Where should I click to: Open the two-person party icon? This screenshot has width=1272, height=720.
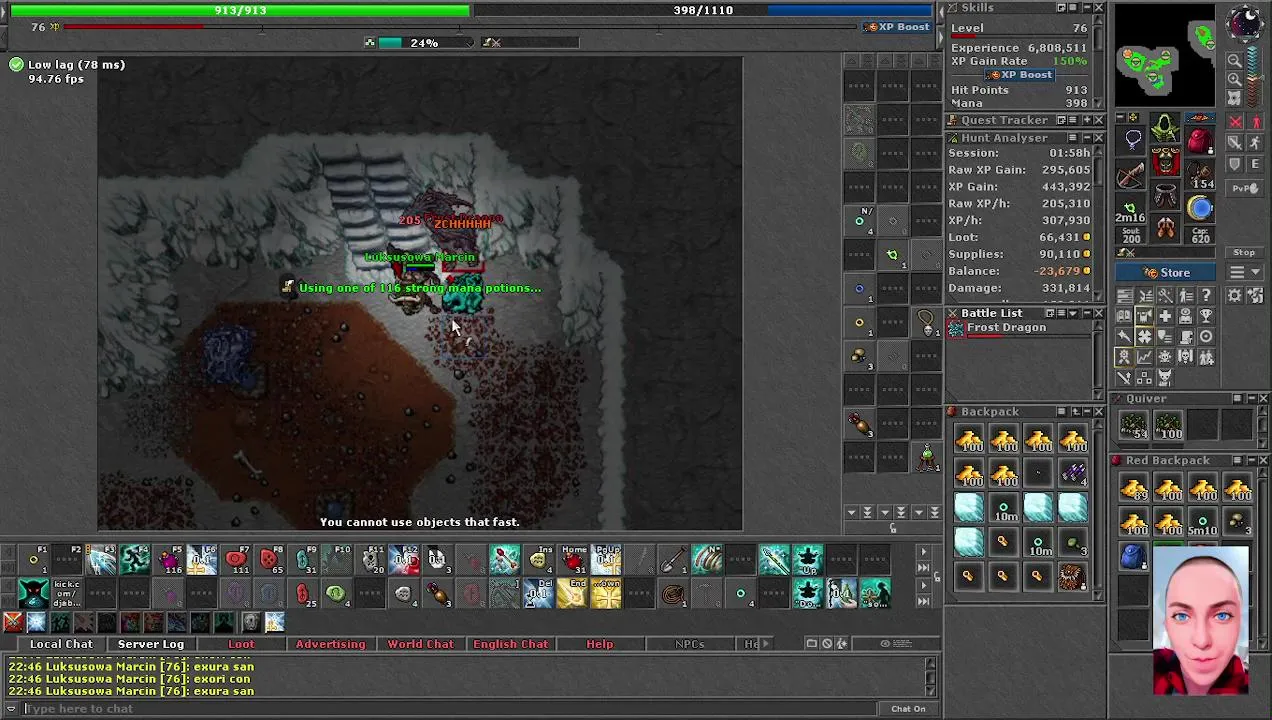click(1207, 356)
